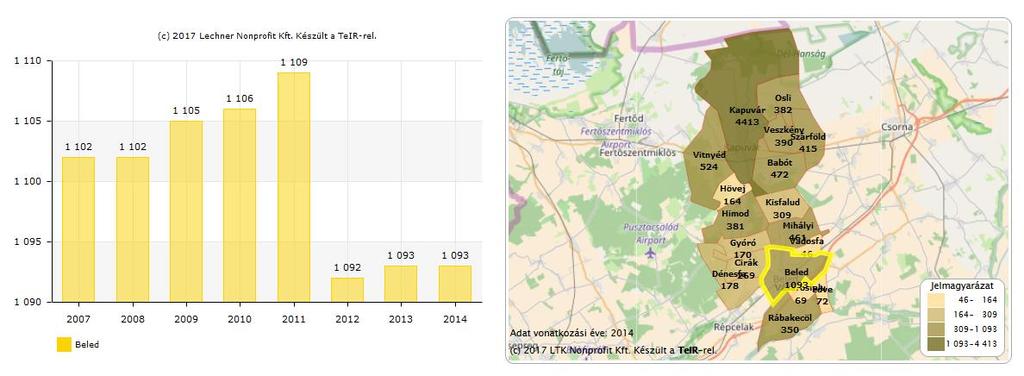The image size is (1024, 376).
Task: Click the Kisfalud 309 map region
Action: pos(782,208)
